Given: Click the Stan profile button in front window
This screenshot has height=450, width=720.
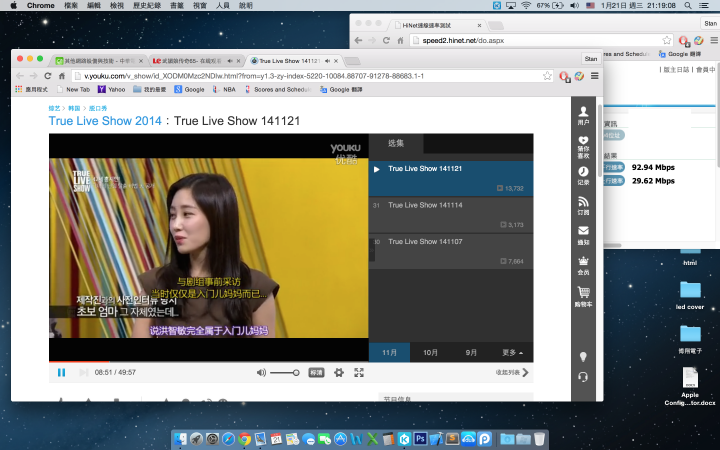Looking at the screenshot, I should tap(591, 59).
